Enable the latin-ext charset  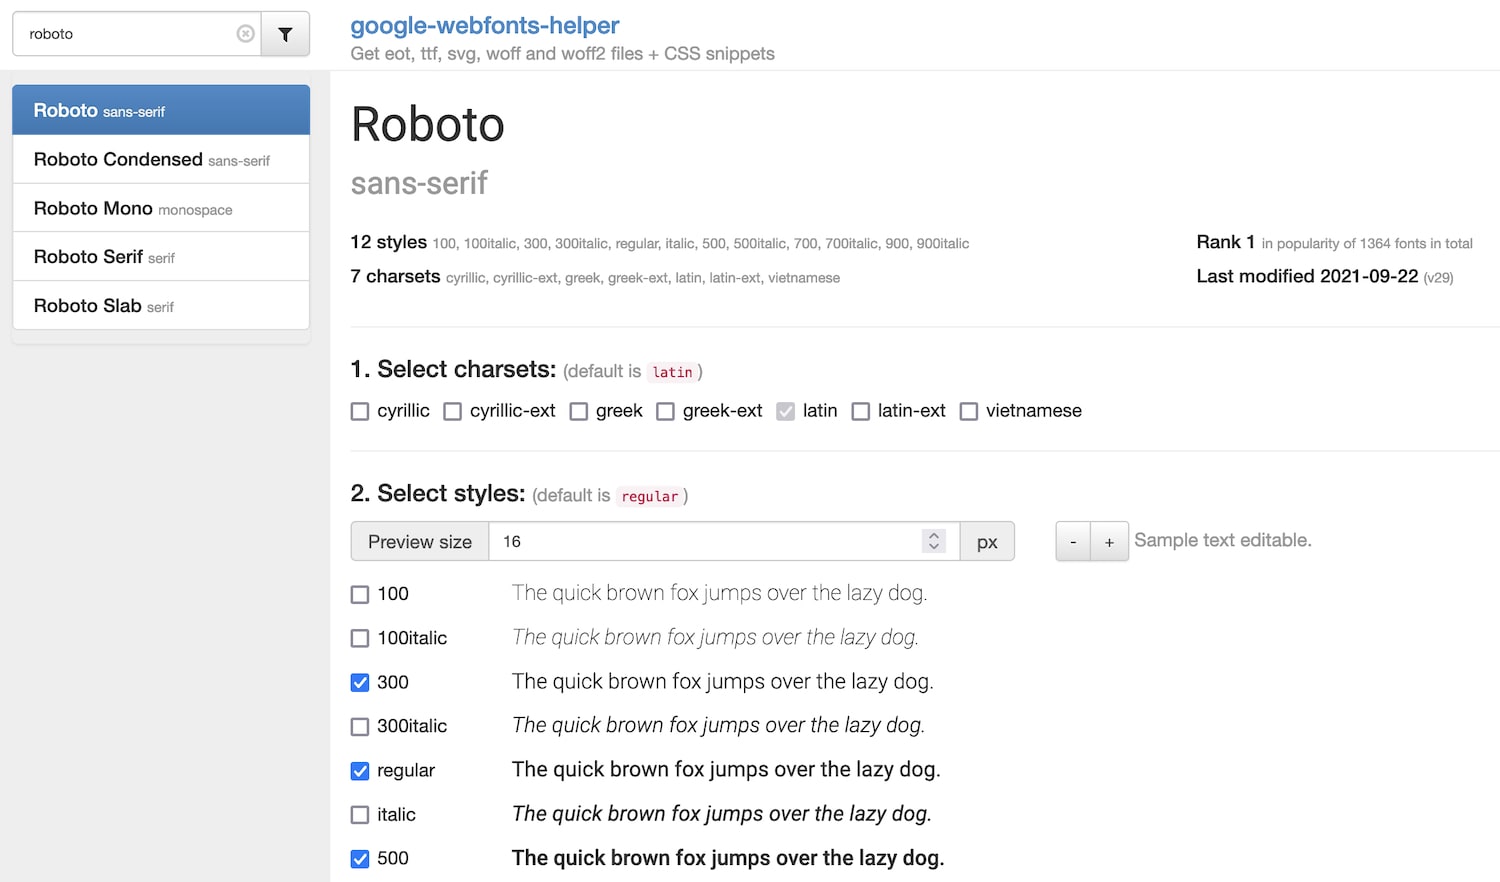(860, 411)
